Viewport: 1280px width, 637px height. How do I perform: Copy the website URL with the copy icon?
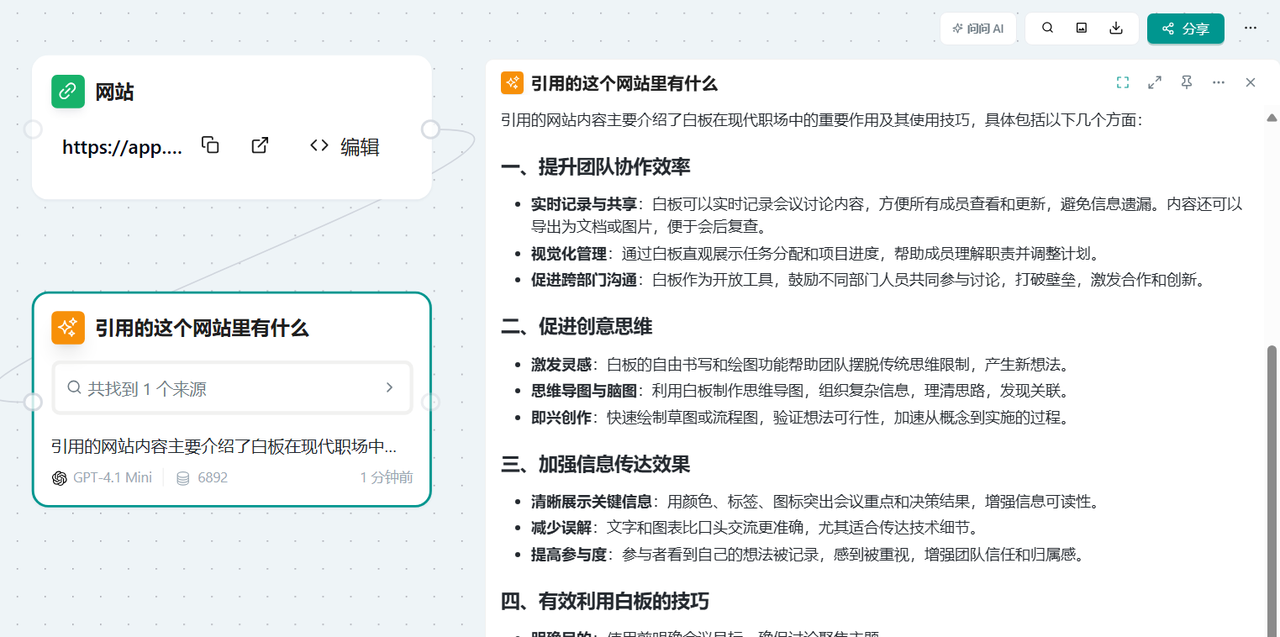(x=210, y=145)
